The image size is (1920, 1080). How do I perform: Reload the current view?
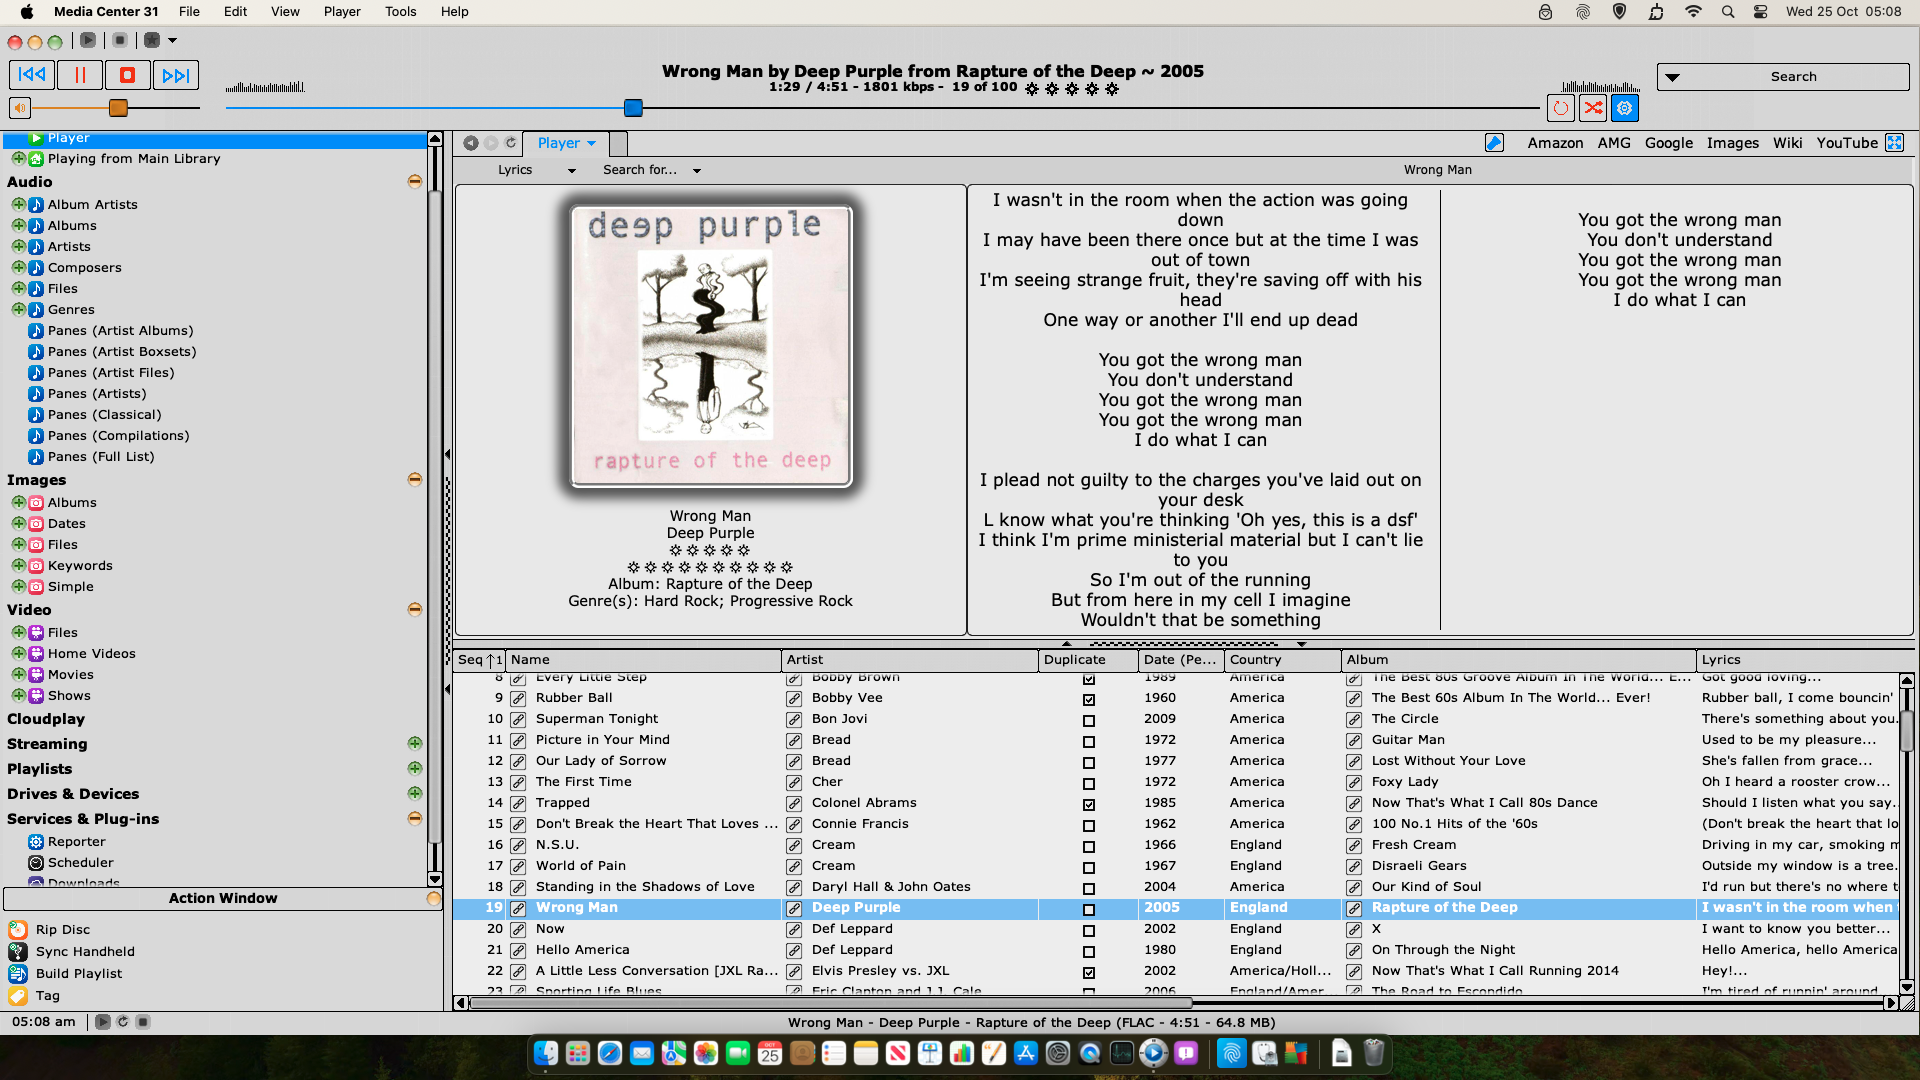pos(511,143)
